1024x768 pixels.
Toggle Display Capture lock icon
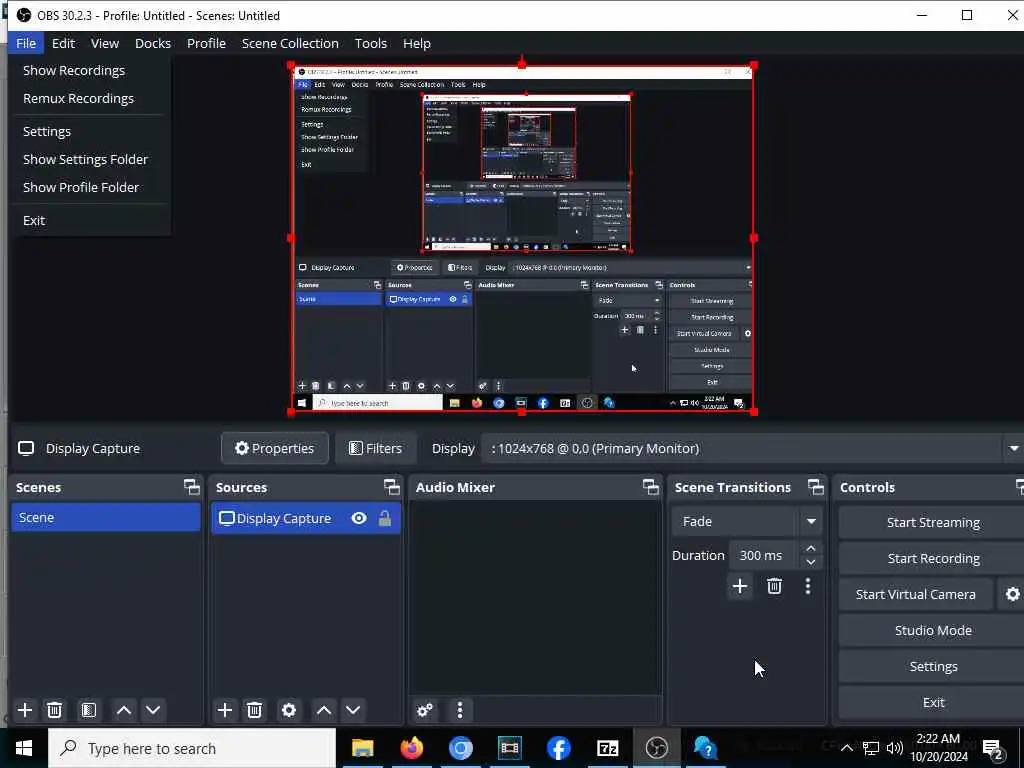tap(385, 519)
